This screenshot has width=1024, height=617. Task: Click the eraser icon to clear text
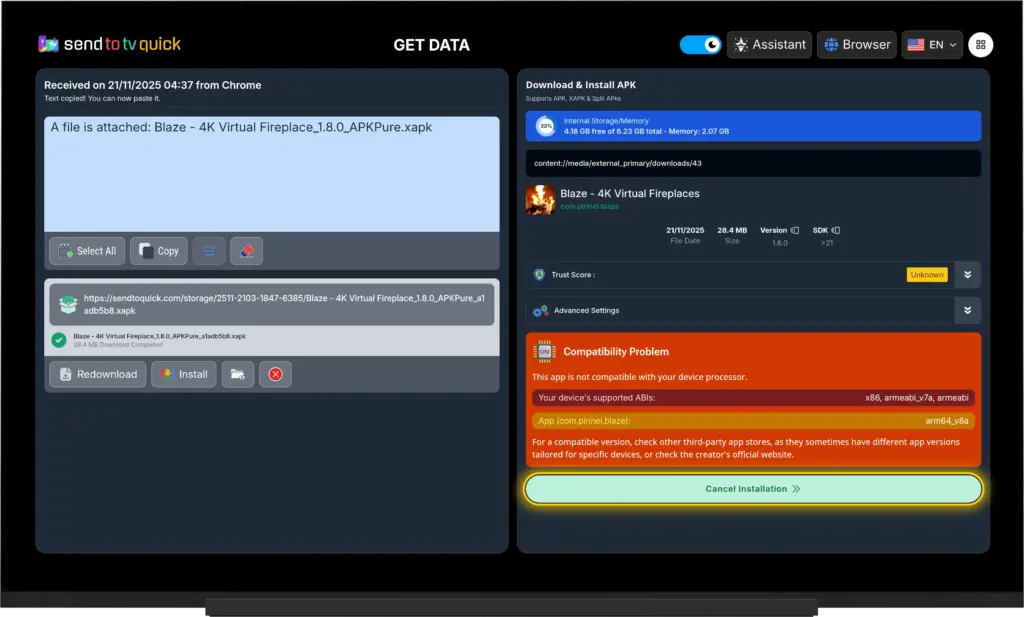[246, 251]
